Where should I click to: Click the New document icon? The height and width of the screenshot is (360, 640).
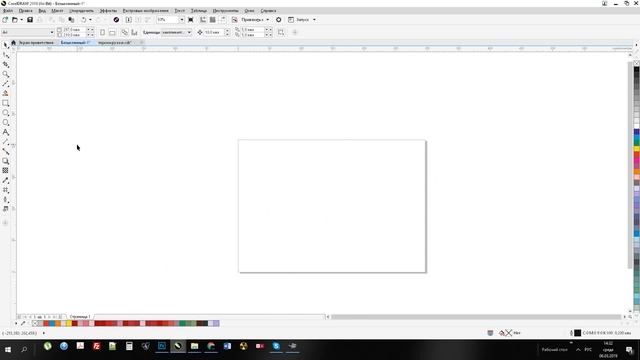click(5, 20)
